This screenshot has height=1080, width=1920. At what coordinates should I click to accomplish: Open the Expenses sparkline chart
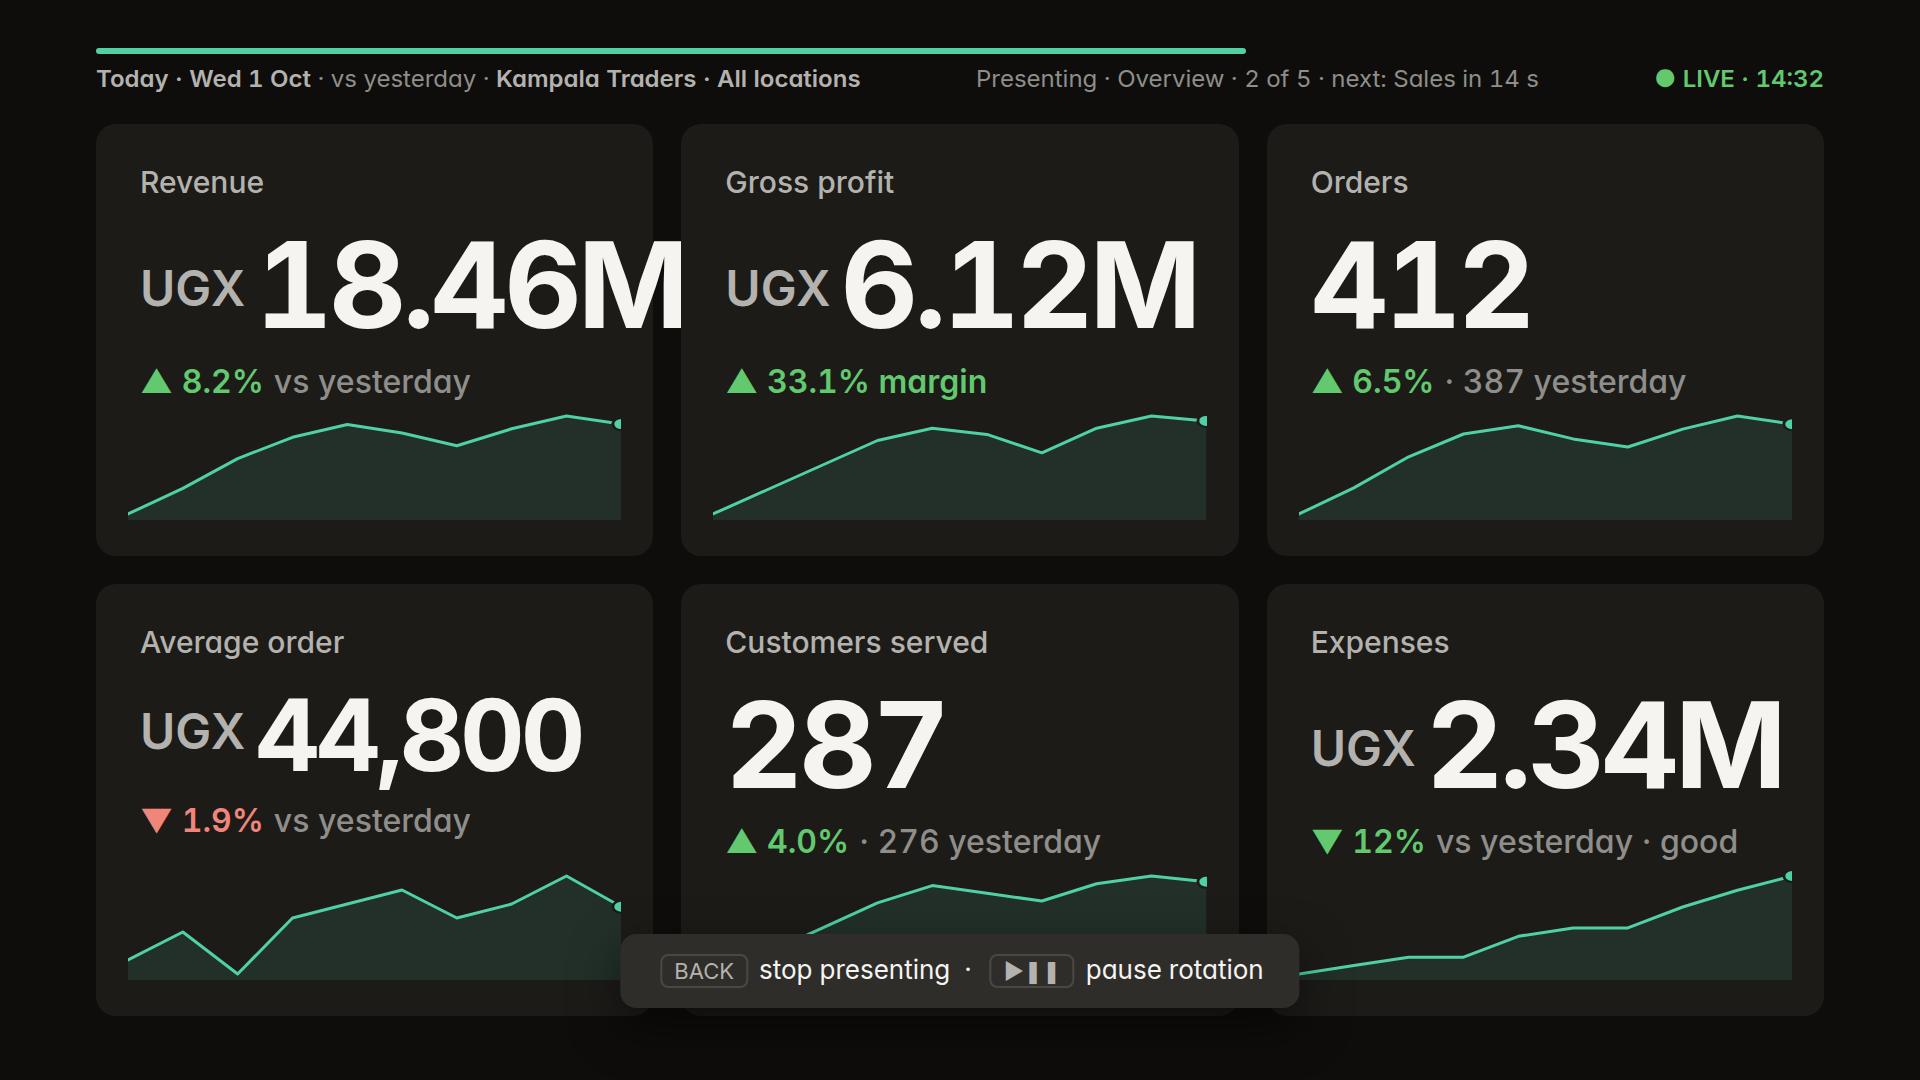click(1545, 925)
